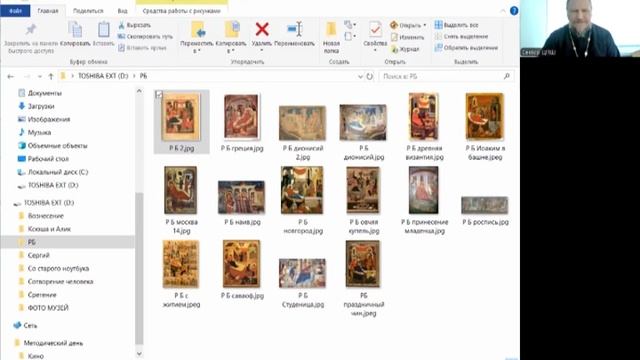Open Свойства of the selected file
This screenshot has height=360, width=640.
coord(375,37)
